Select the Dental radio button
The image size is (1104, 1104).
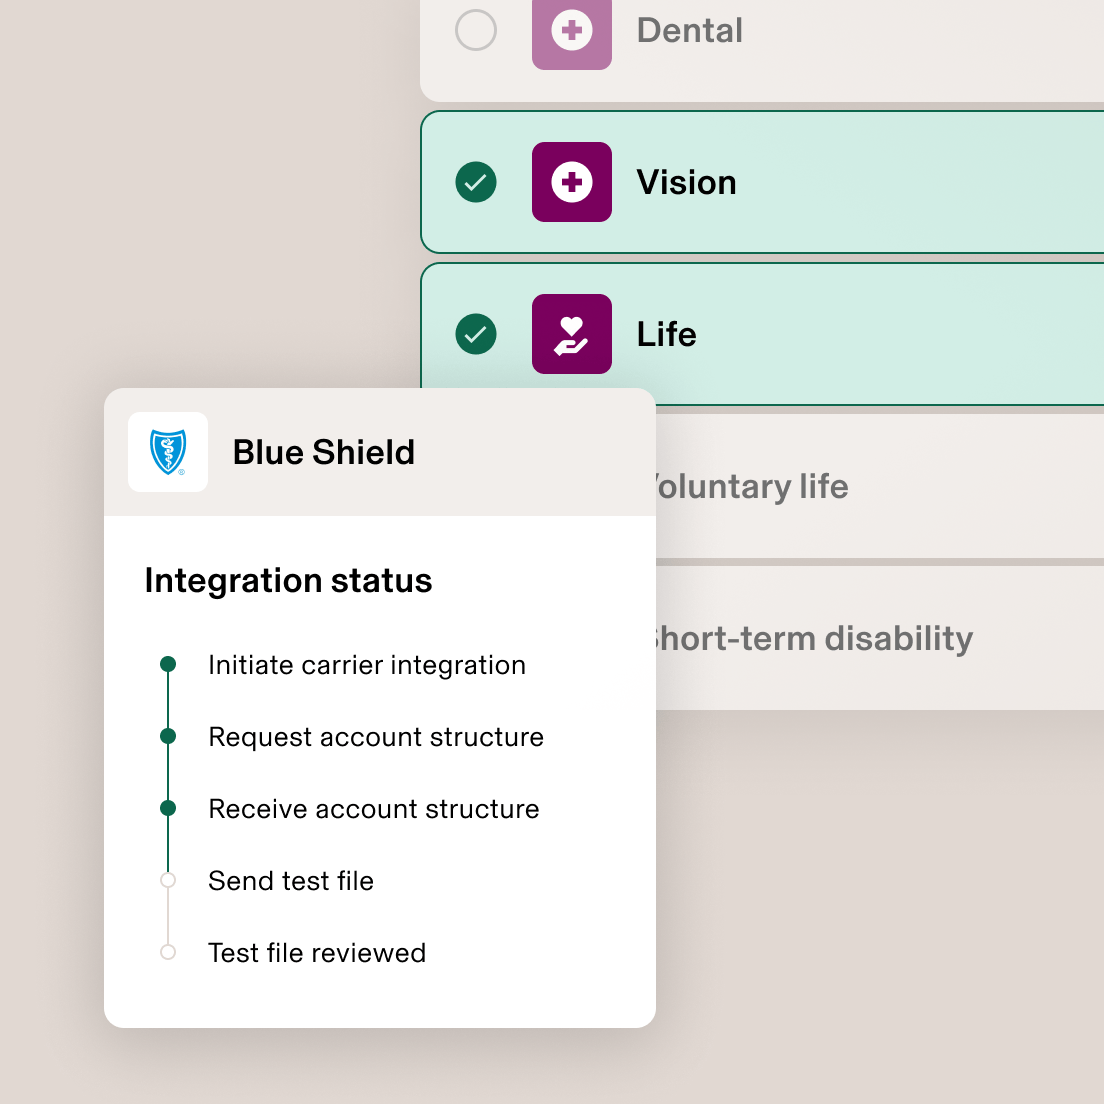click(476, 30)
